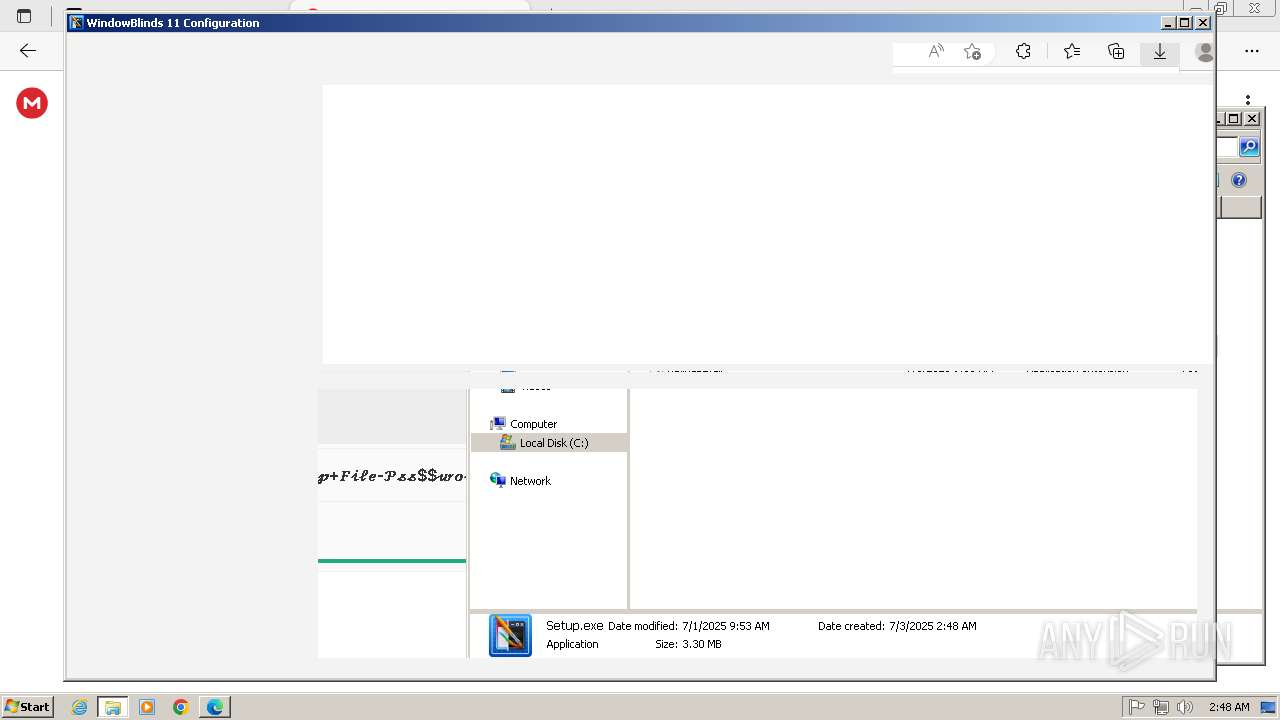Image resolution: width=1280 pixels, height=720 pixels.
Task: Open the blue help question icon
Action: point(1239,180)
